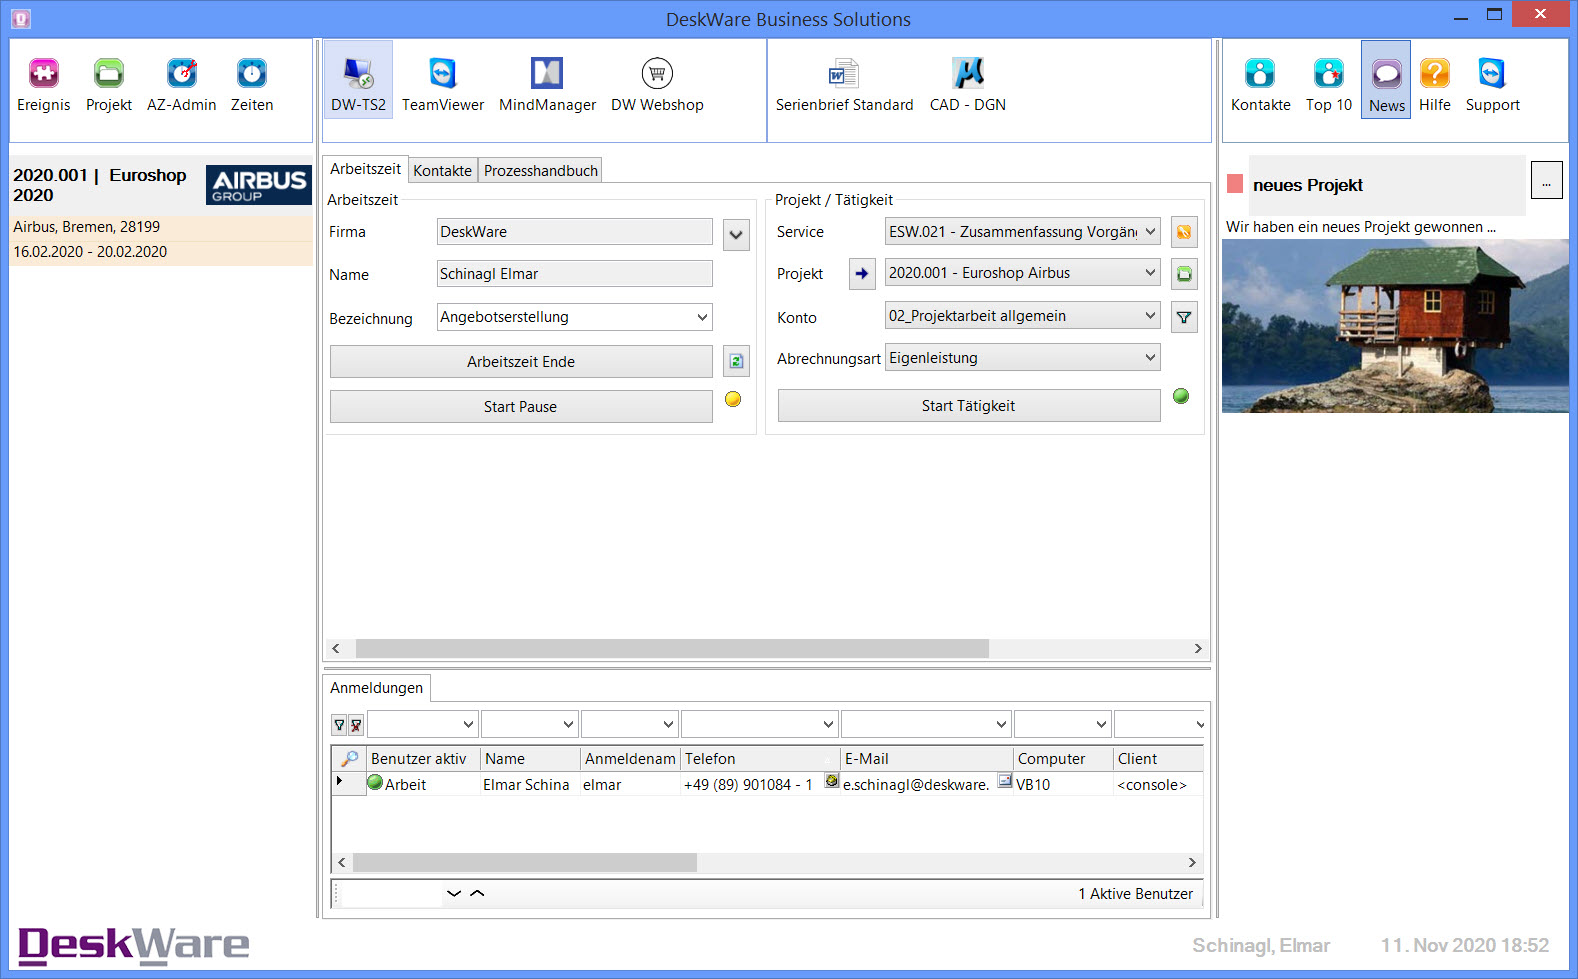1578x979 pixels.
Task: Click the upper panel horizontal scrollbar
Action: point(672,649)
